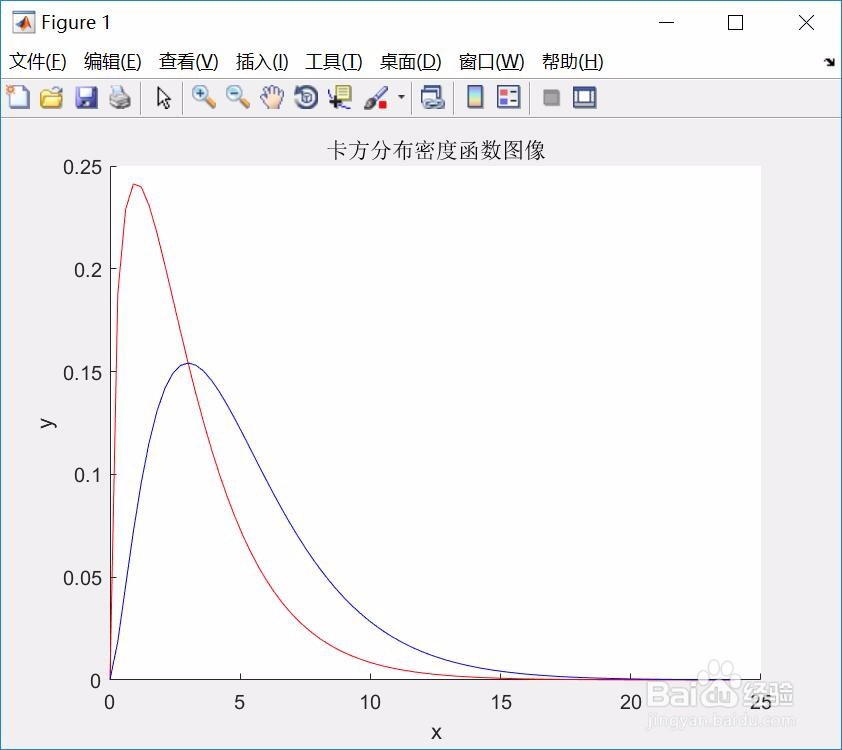Image resolution: width=842 pixels, height=750 pixels.
Task: Click the dock figure arrow in the menu bar
Action: pyautogui.click(x=829, y=62)
